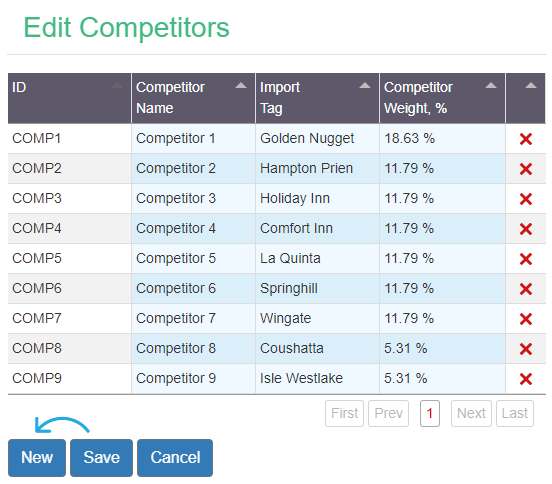Remove Competitor 2 Hampton Prien entry
The image size is (552, 484).
click(525, 169)
